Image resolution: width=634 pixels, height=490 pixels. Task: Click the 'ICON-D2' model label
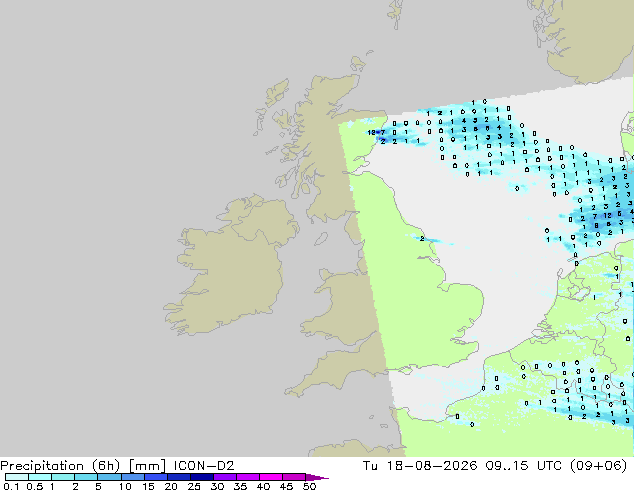point(204,466)
